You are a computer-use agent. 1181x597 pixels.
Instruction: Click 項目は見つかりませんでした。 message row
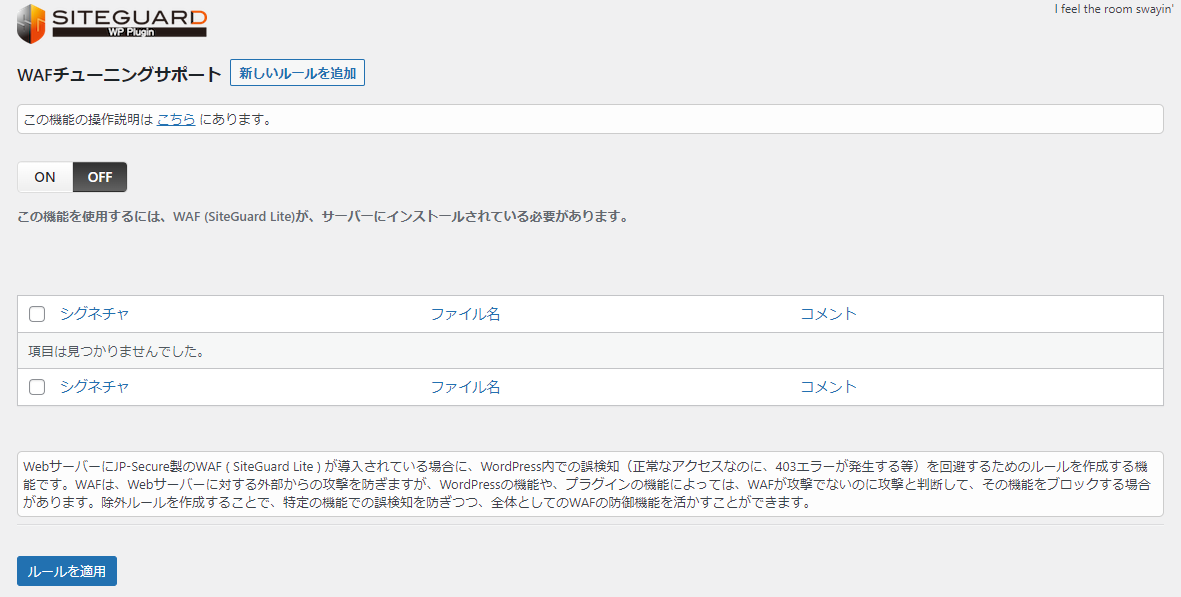coord(590,351)
